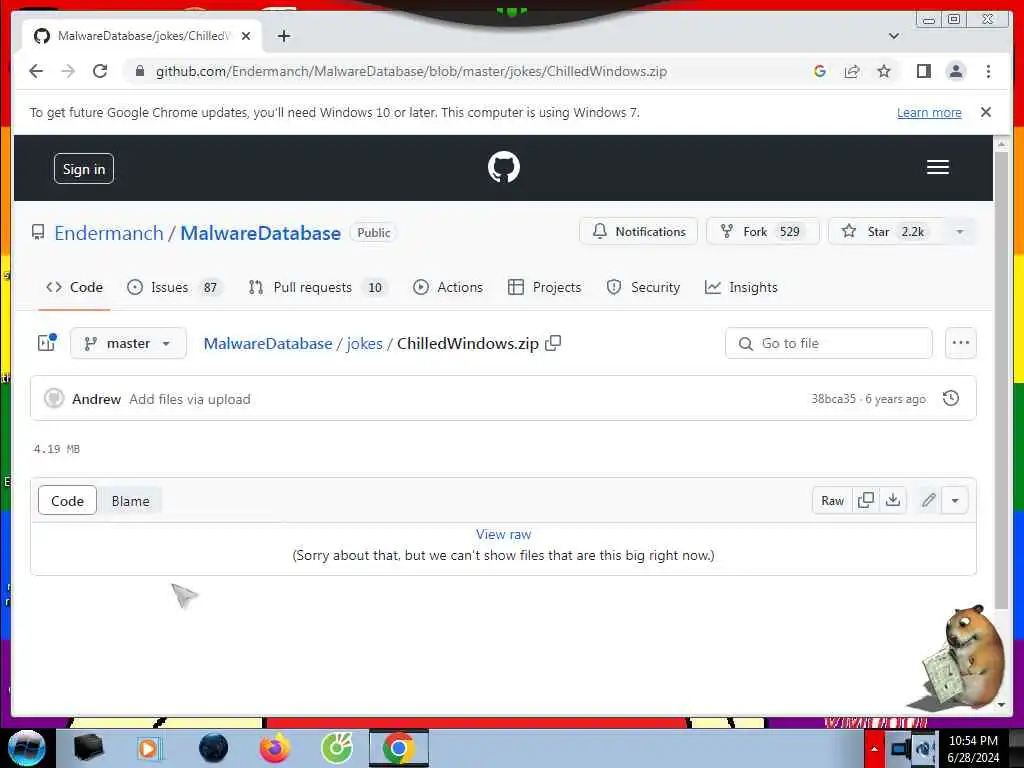
Task: Copy raw file contents icon
Action: pyautogui.click(x=865, y=500)
